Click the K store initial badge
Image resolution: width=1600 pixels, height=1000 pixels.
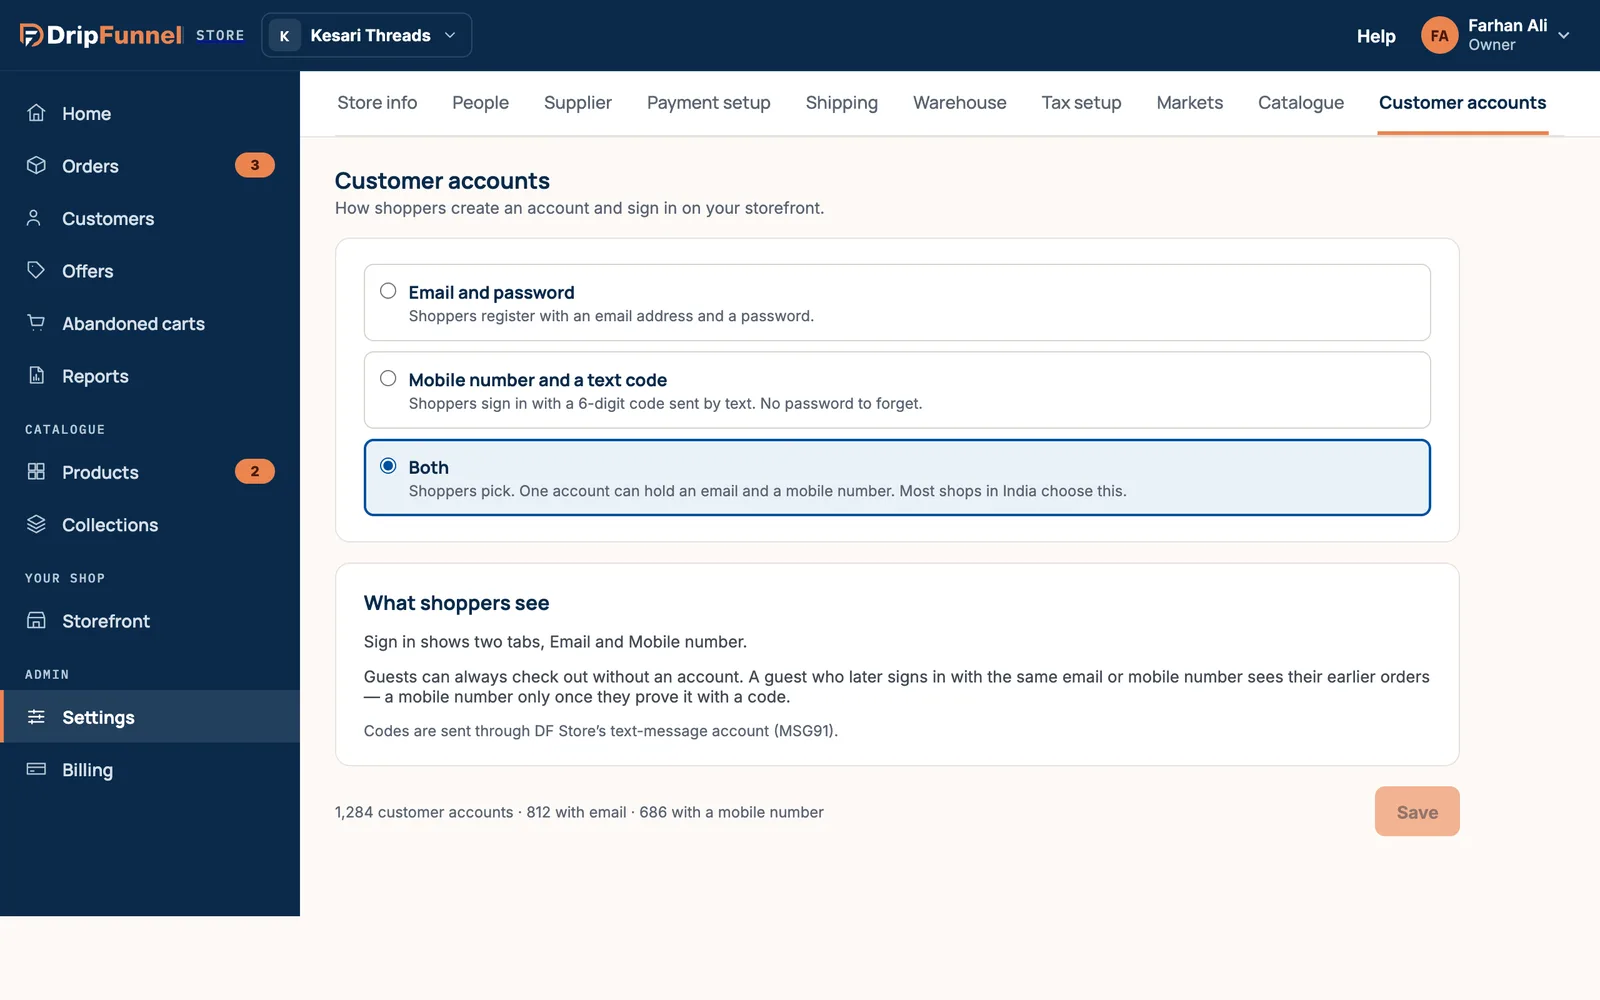point(284,36)
